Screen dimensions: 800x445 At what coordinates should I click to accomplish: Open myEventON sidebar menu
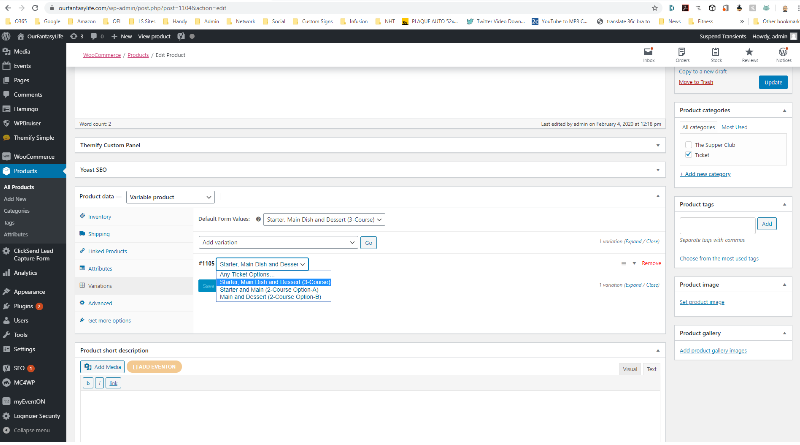(x=32, y=400)
